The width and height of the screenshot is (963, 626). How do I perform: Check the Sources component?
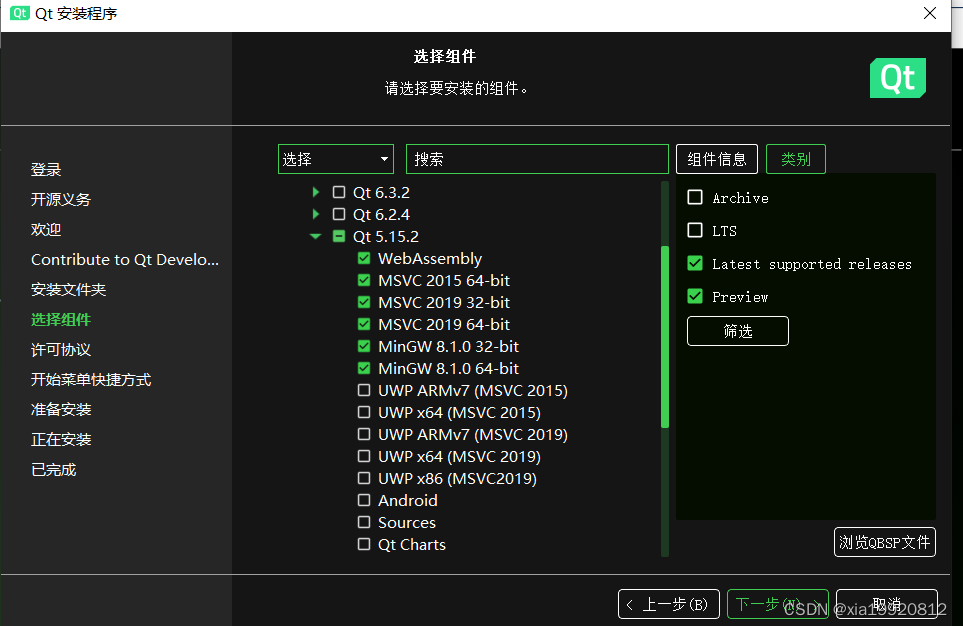364,522
